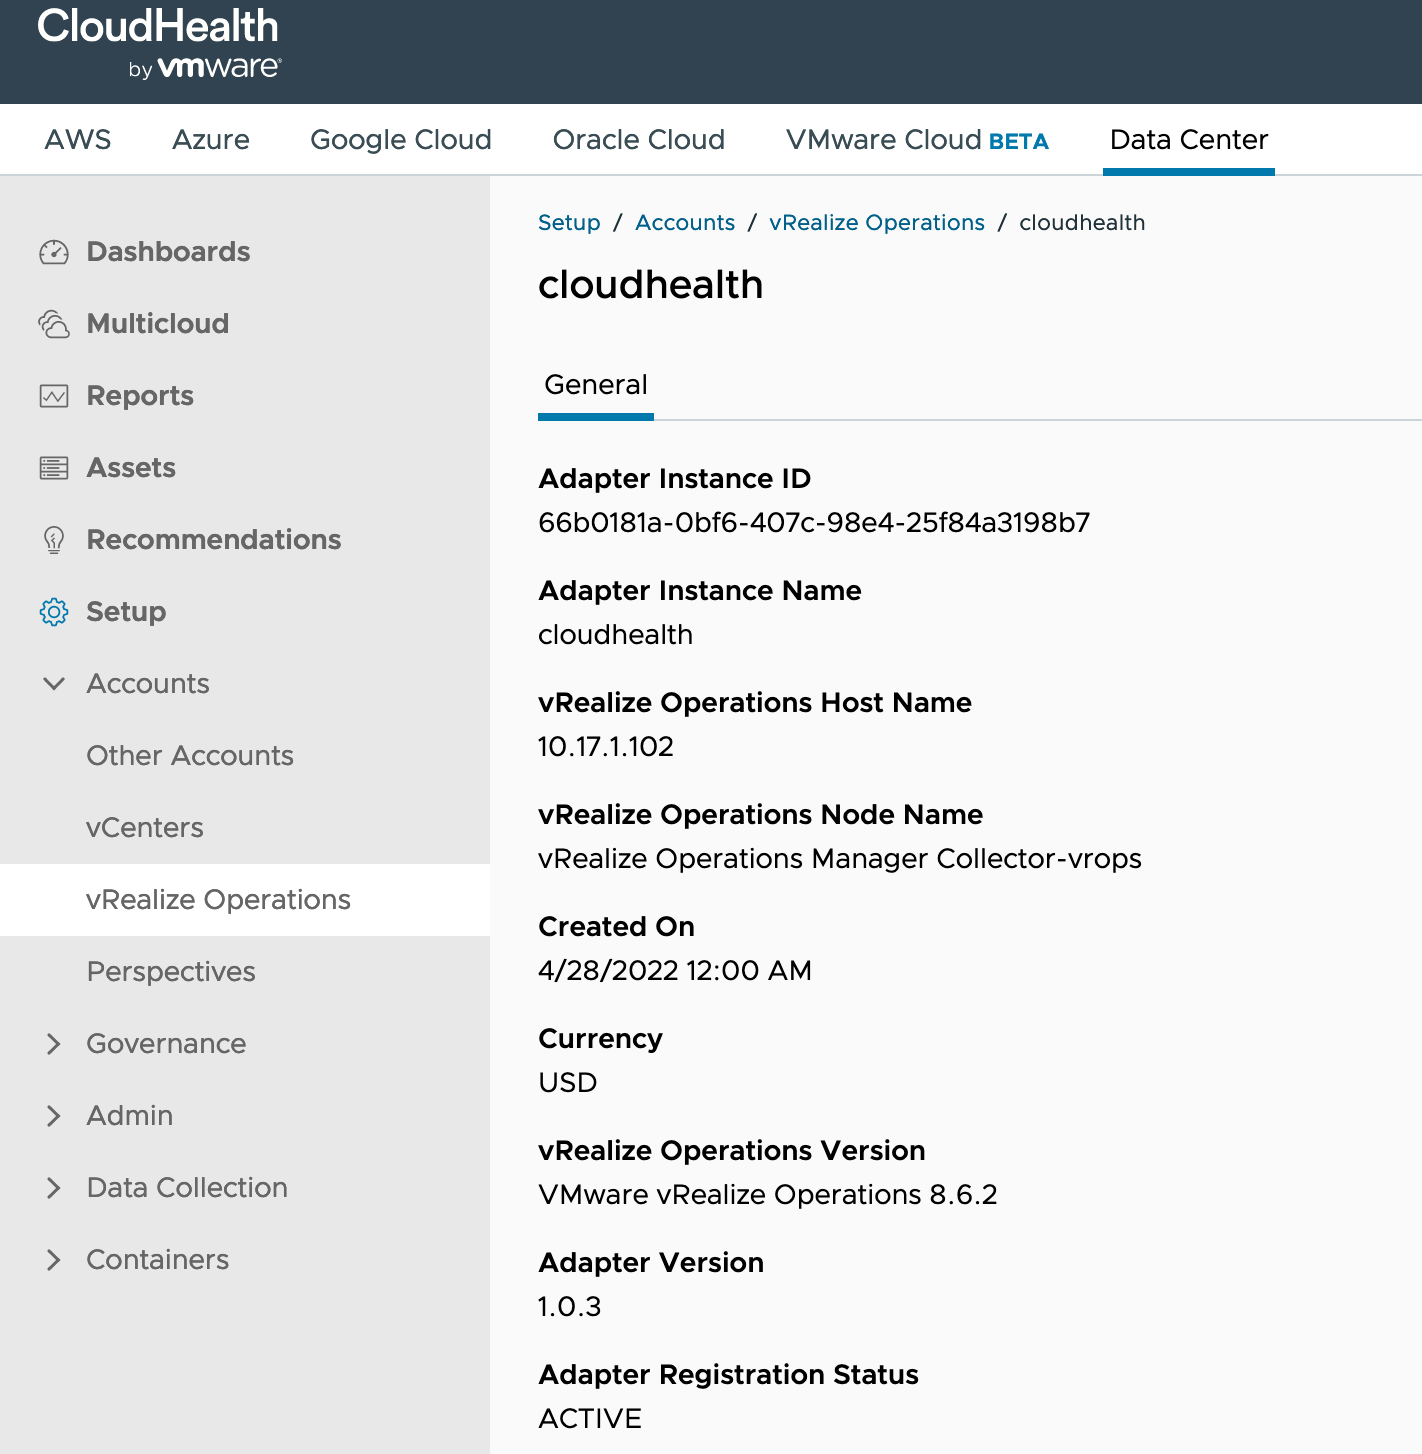Open Setup in the sidebar
This screenshot has width=1422, height=1454.
coord(126,612)
